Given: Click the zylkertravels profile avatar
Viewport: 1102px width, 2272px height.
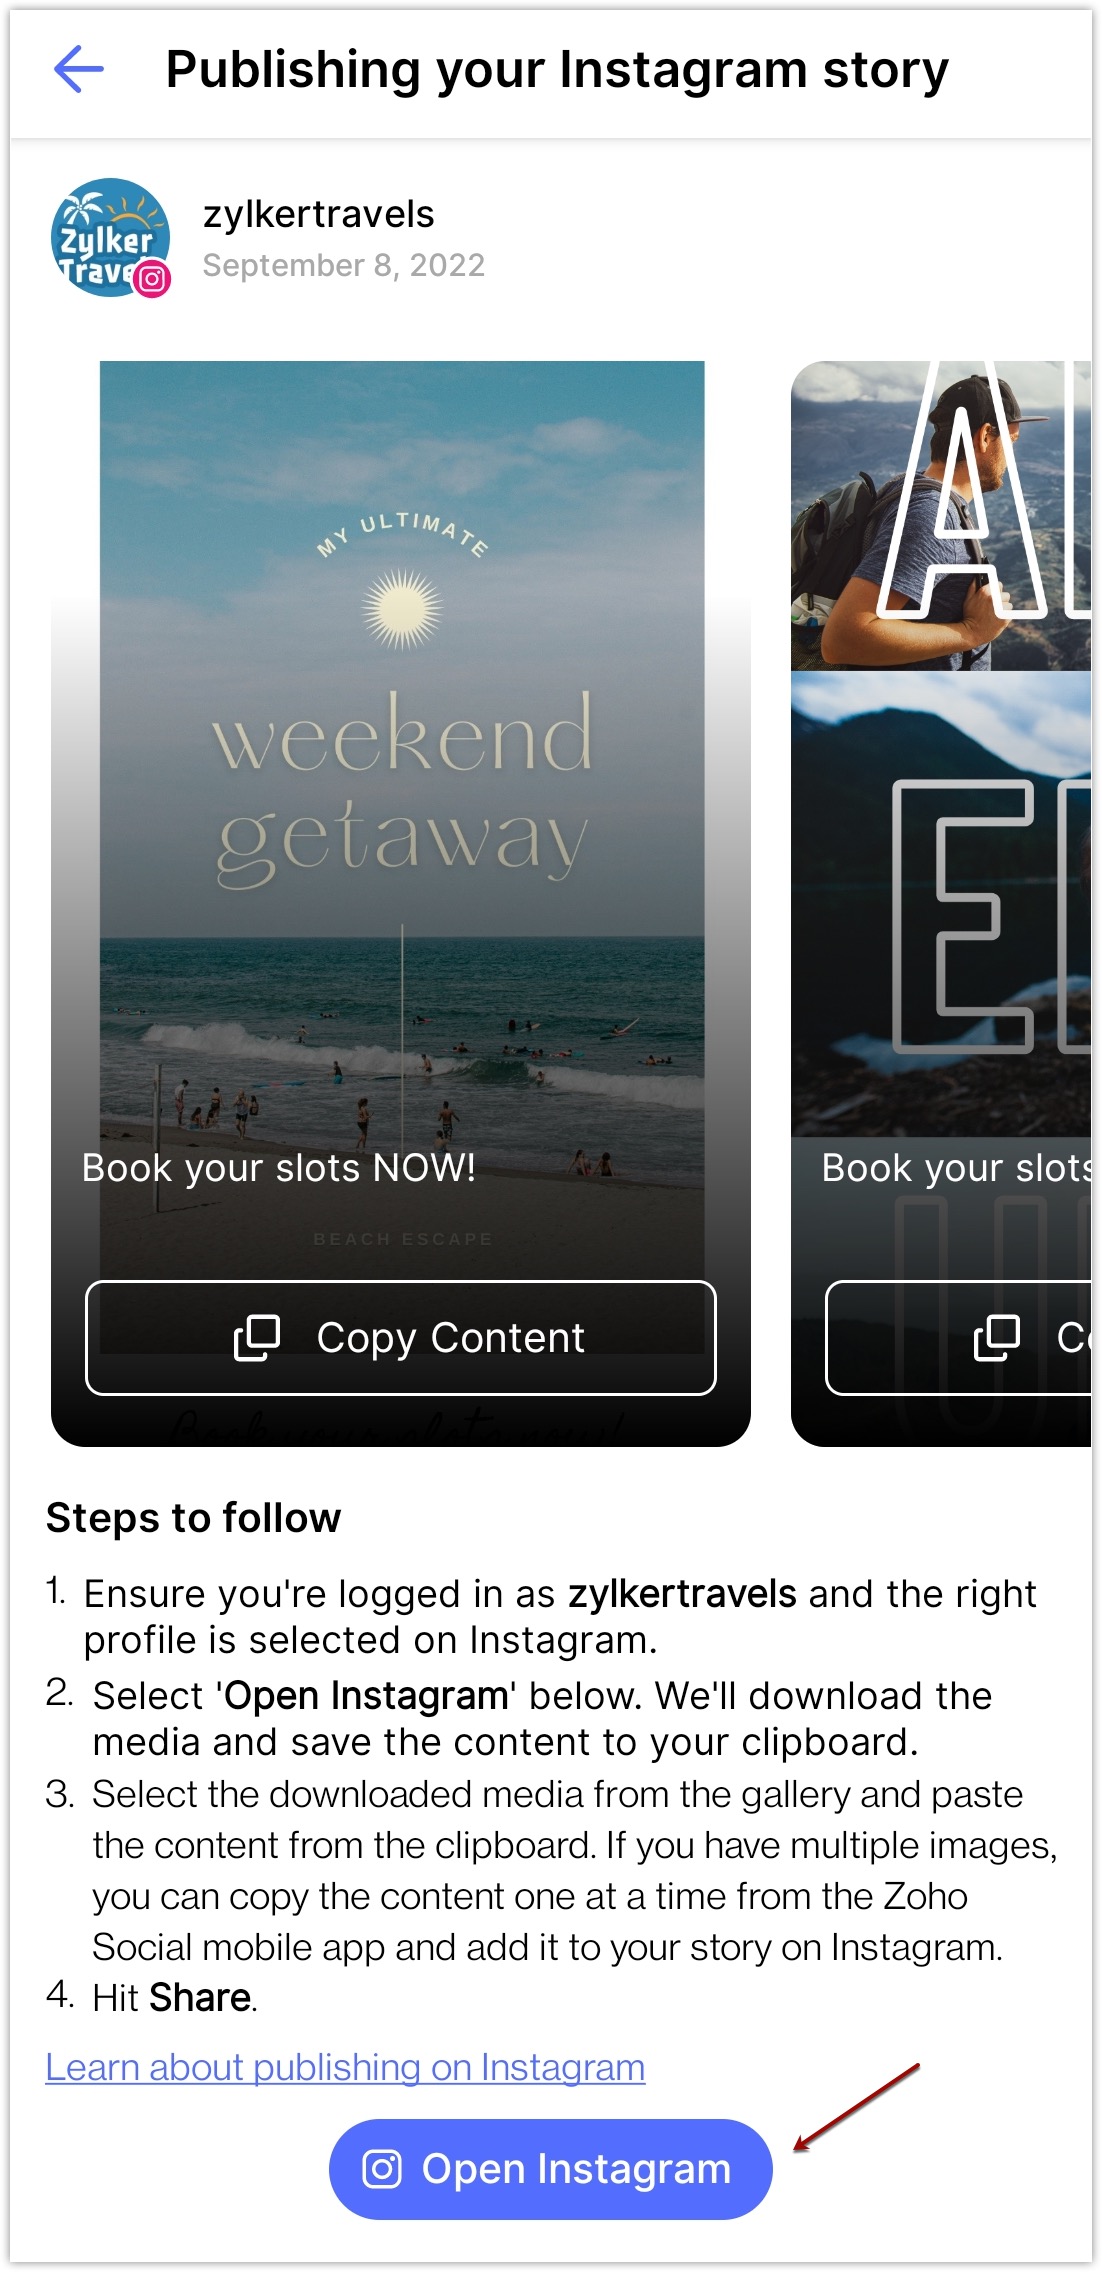Looking at the screenshot, I should (x=110, y=237).
